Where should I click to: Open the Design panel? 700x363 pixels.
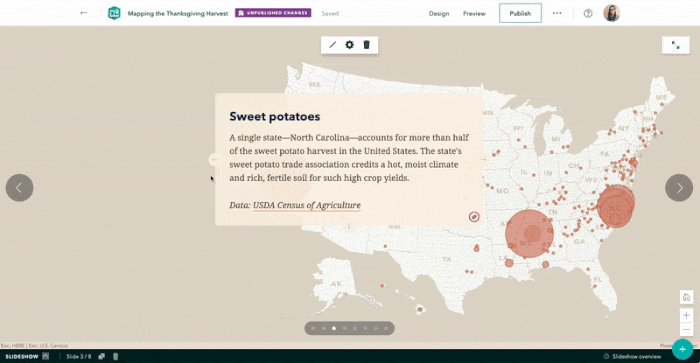pyautogui.click(x=439, y=13)
